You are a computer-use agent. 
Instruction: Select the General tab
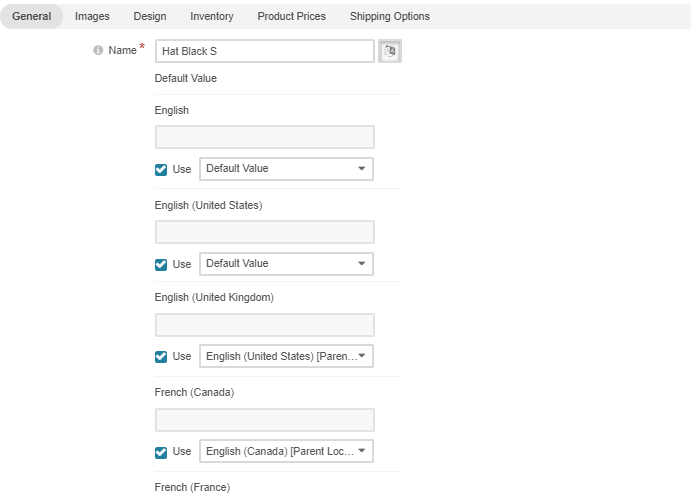[32, 16]
